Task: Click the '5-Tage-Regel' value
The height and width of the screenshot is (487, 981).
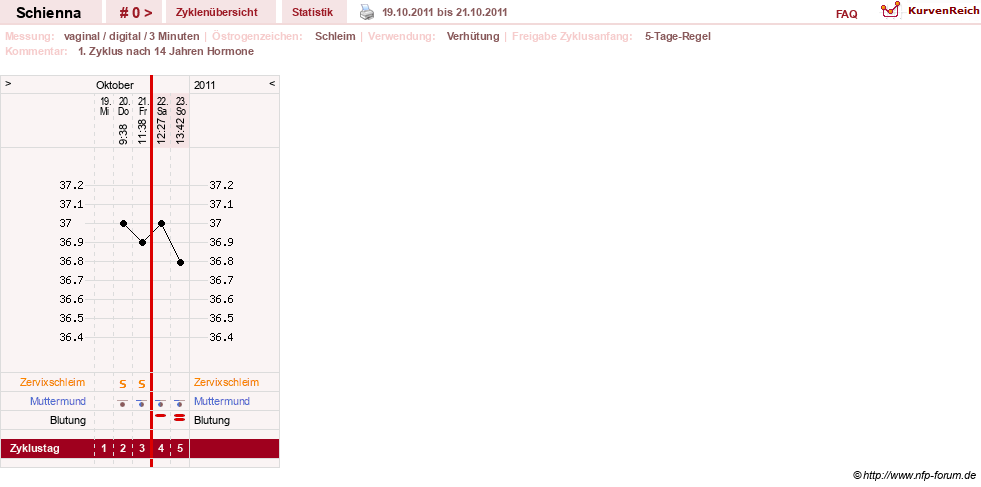Action: (x=678, y=36)
